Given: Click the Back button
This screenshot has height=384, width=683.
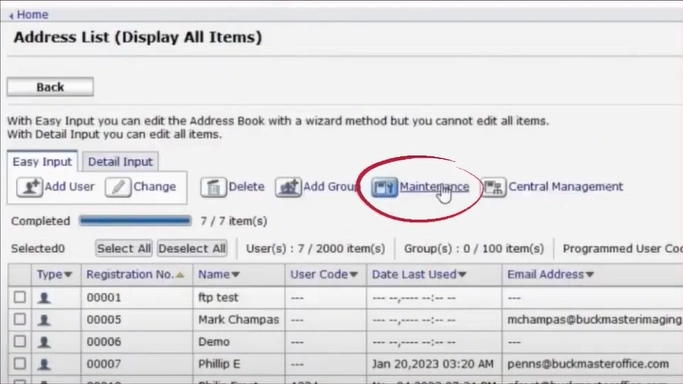Looking at the screenshot, I should point(50,87).
